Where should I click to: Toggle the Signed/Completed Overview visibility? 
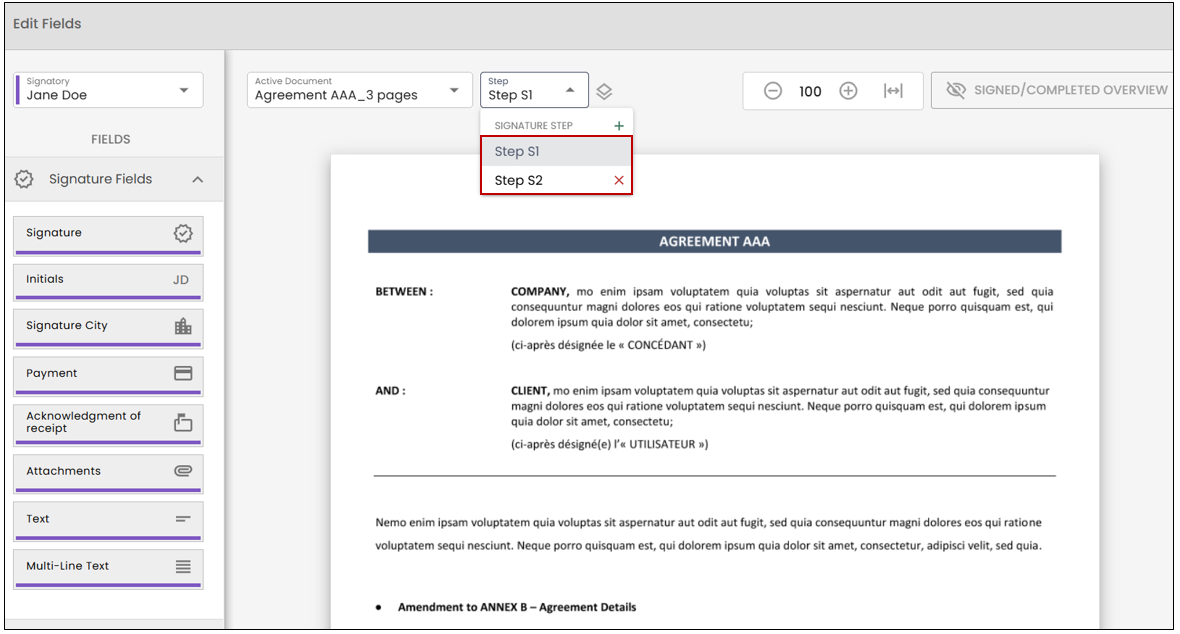pyautogui.click(x=1053, y=90)
